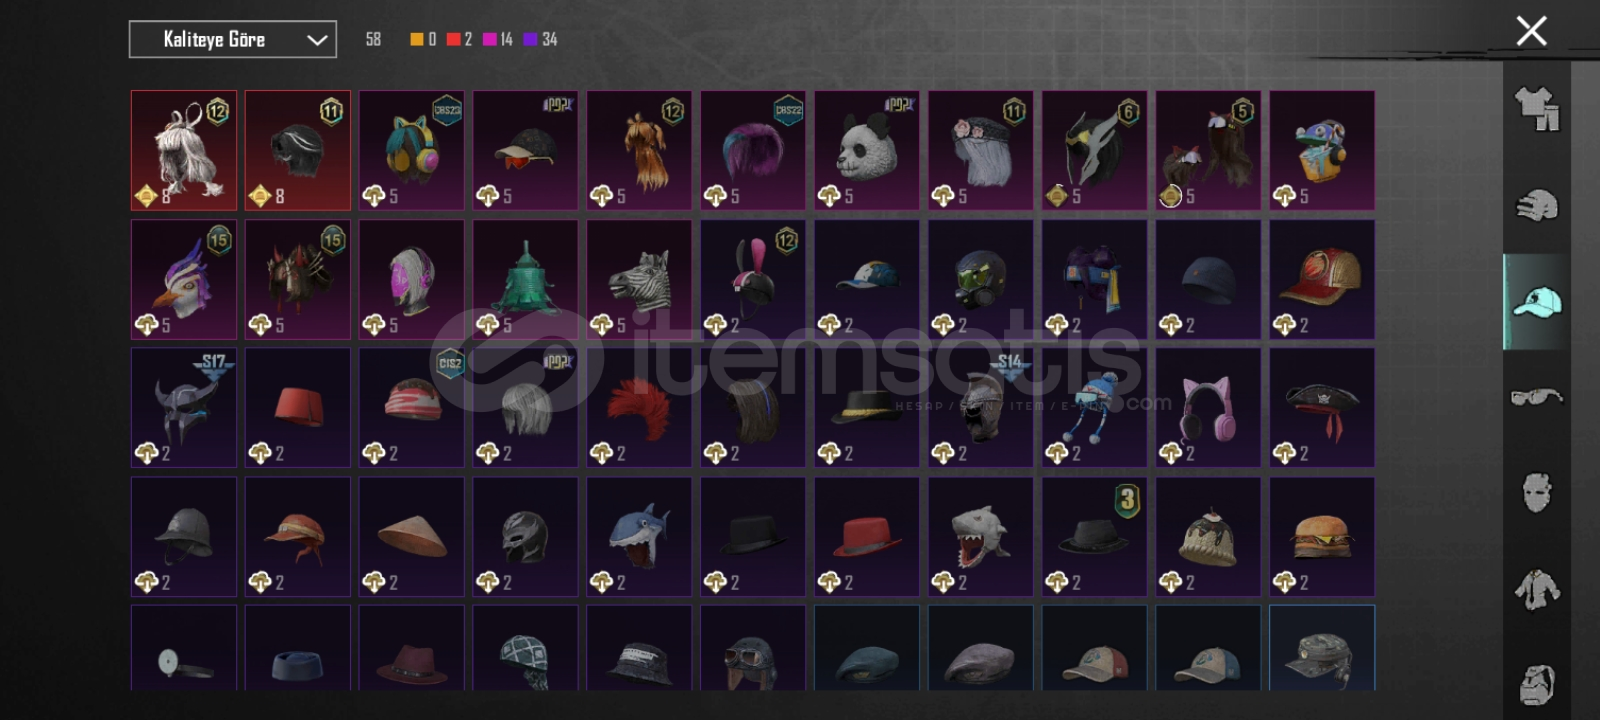Select the hamburger hat item
1600x720 pixels.
tap(1322, 536)
